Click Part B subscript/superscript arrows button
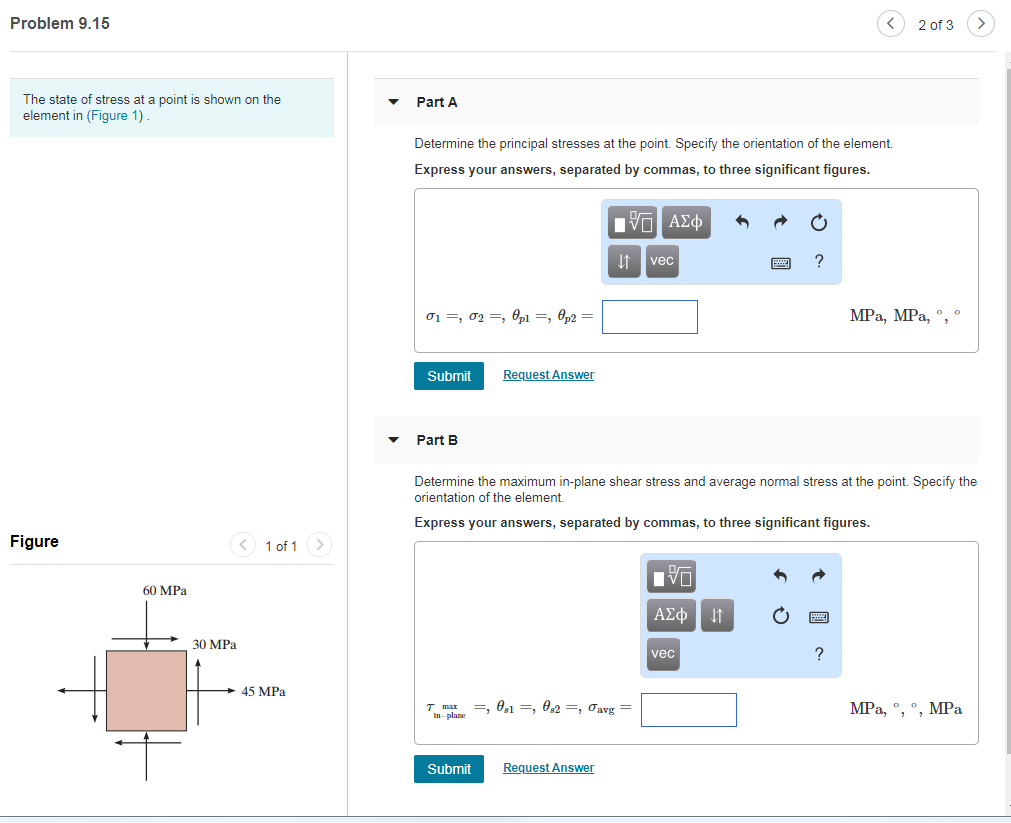Image resolution: width=1011 pixels, height=823 pixels. pyautogui.click(x=717, y=615)
